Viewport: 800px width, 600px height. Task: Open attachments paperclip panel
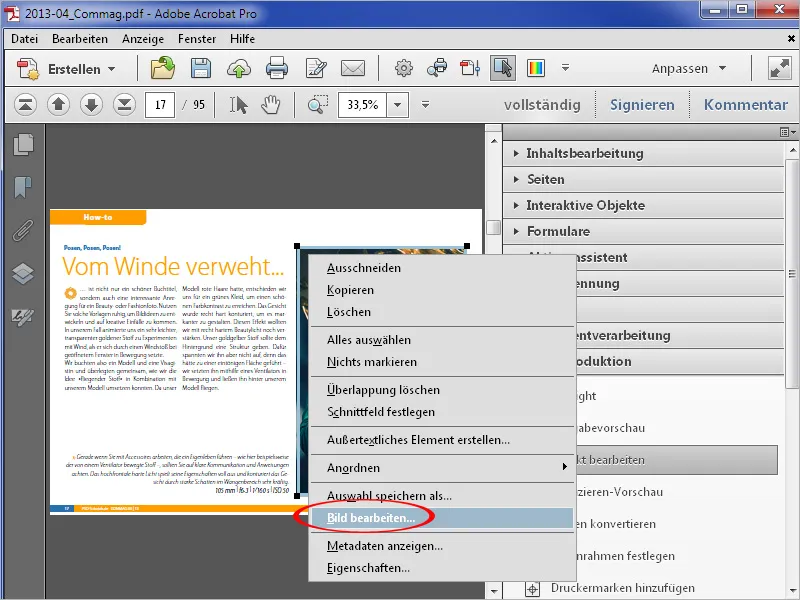[x=23, y=231]
